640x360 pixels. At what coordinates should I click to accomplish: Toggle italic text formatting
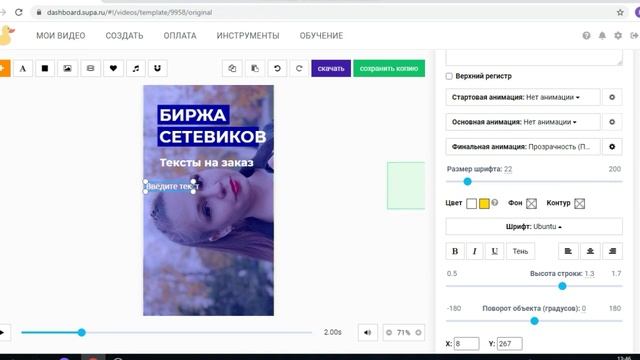(475, 251)
